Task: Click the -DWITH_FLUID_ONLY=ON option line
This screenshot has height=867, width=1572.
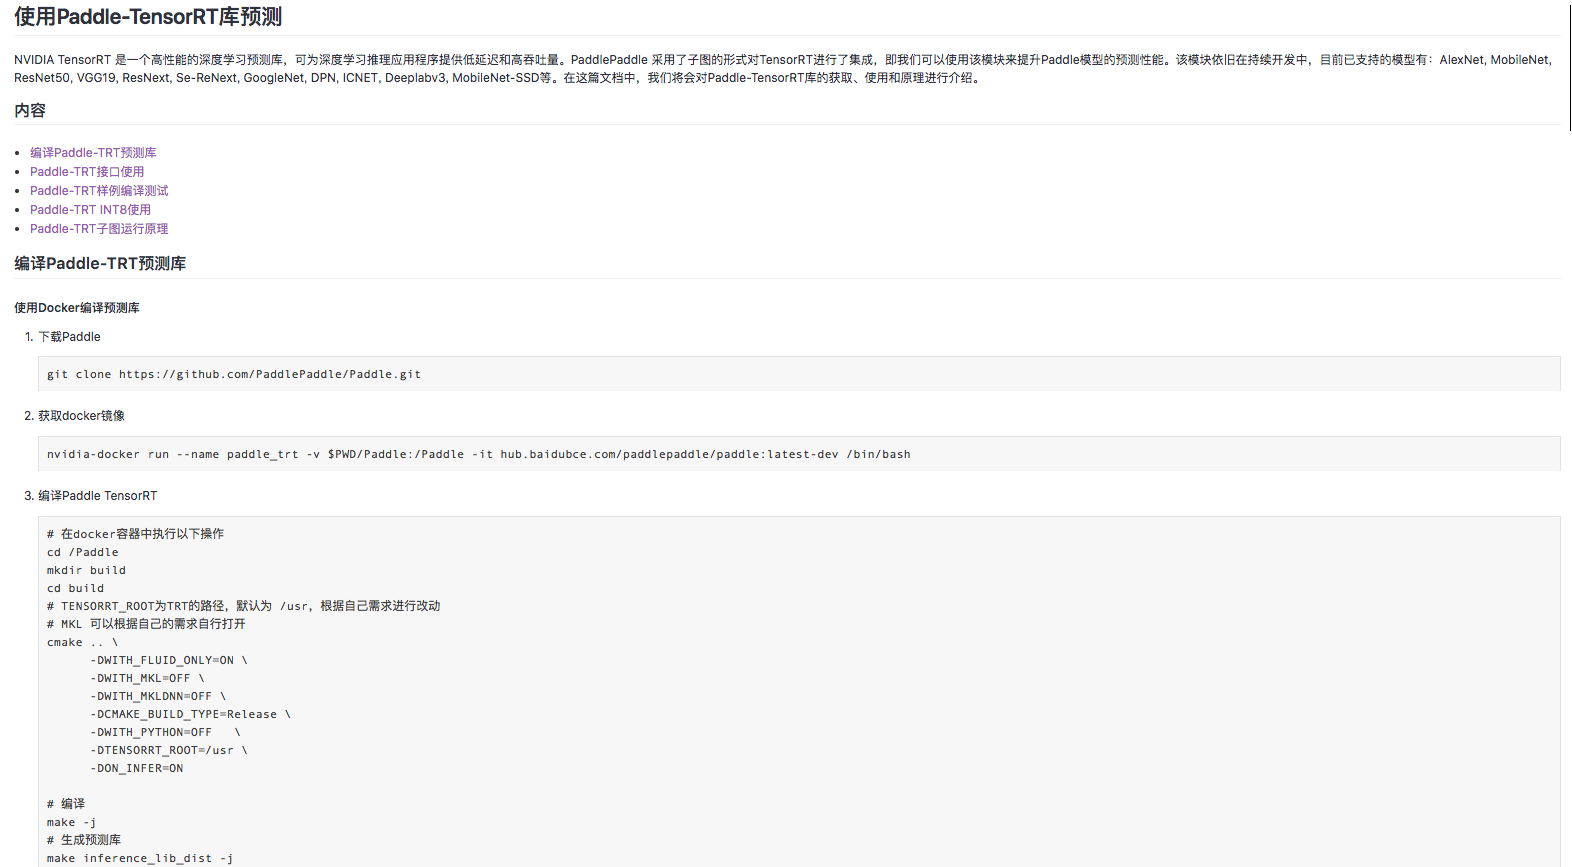Action: pos(169,661)
